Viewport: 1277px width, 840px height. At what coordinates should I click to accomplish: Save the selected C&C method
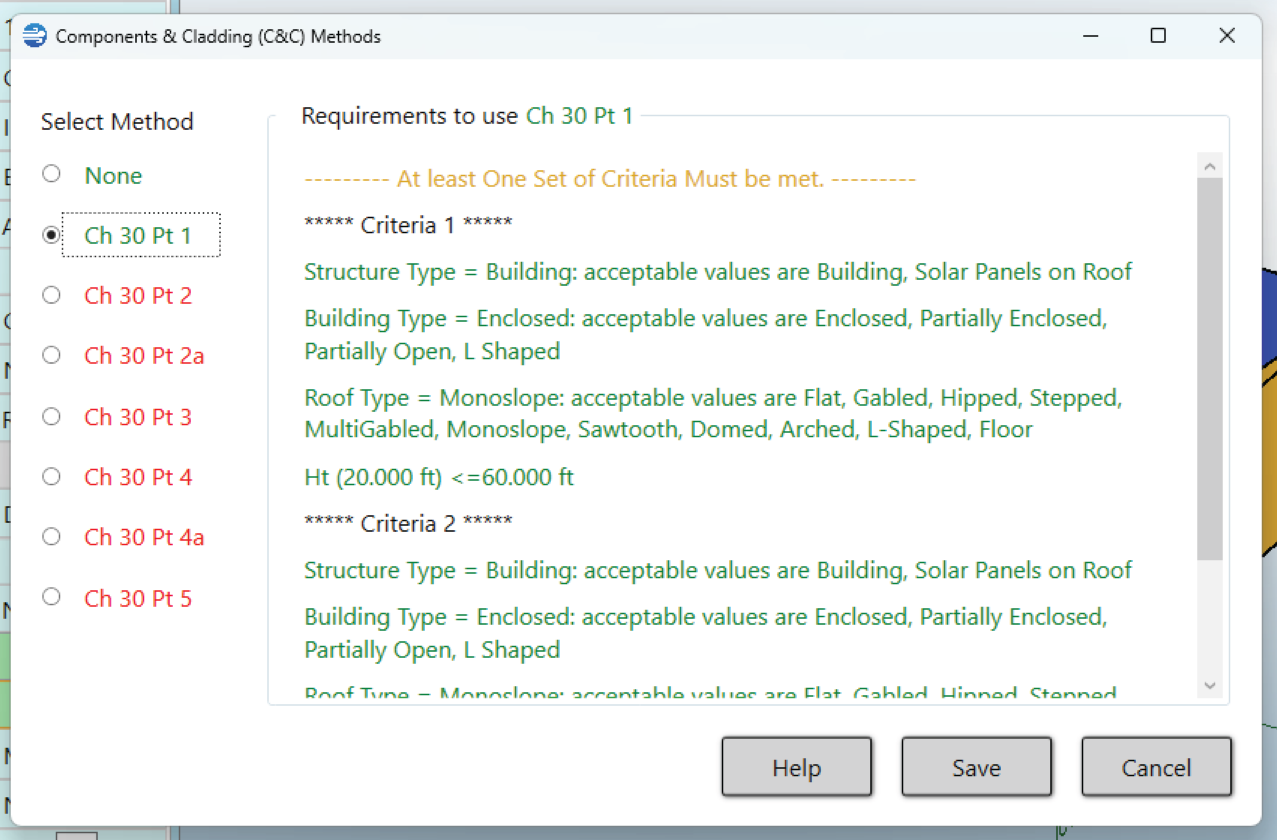click(x=976, y=768)
